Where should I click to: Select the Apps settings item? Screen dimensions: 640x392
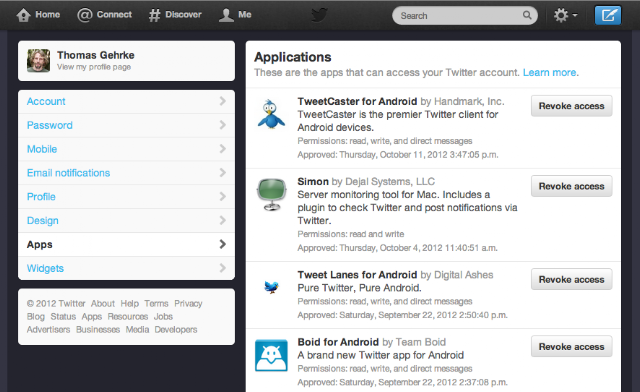coord(127,245)
